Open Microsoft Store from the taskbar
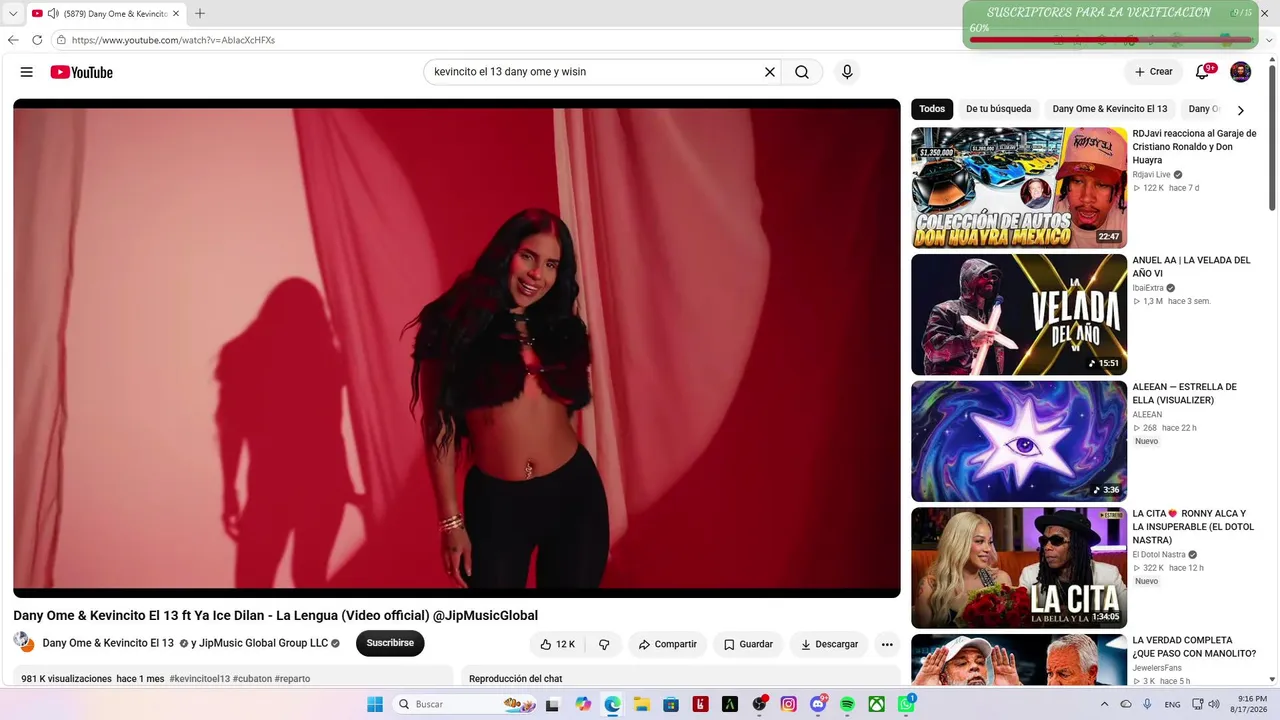The image size is (1280, 720). point(671,704)
